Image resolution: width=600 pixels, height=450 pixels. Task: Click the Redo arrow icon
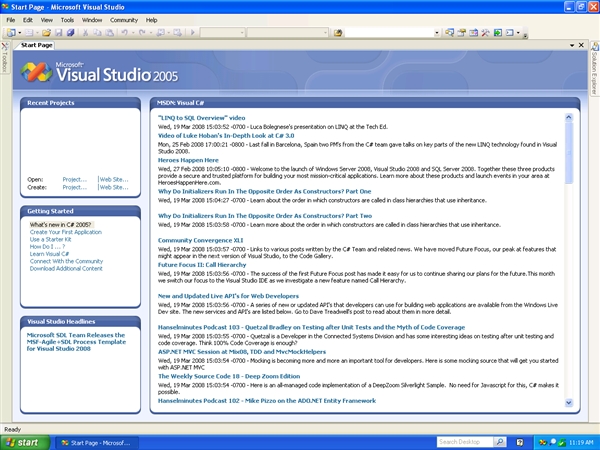[142, 33]
